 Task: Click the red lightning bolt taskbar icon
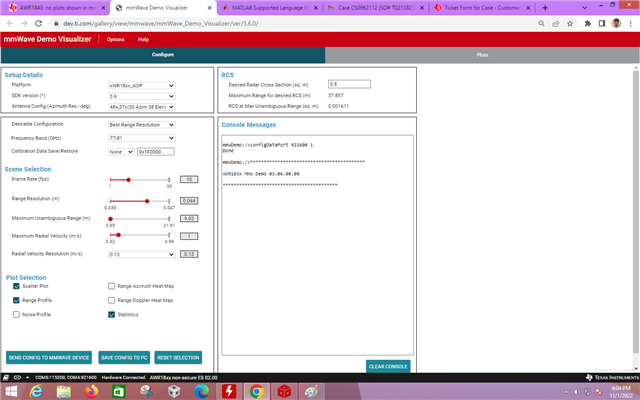229,391
